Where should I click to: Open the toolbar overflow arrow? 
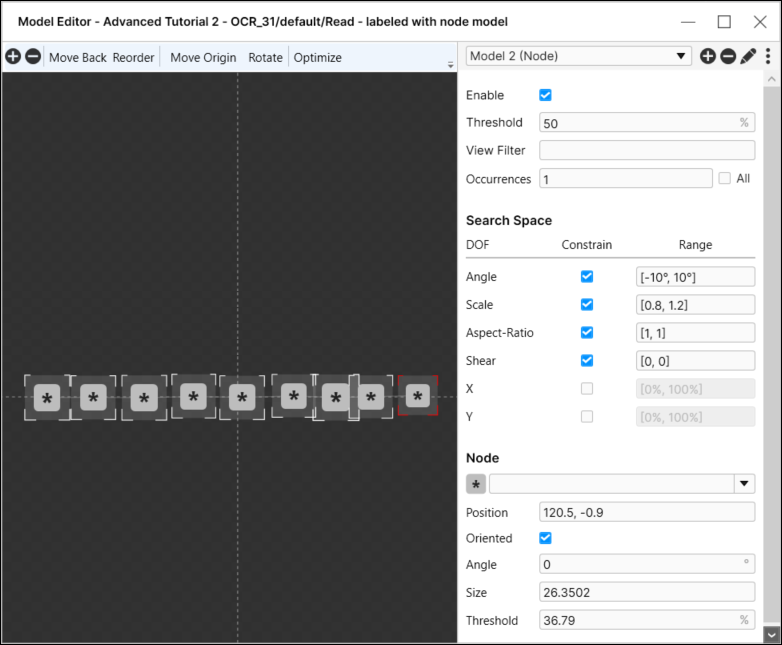pyautogui.click(x=450, y=65)
